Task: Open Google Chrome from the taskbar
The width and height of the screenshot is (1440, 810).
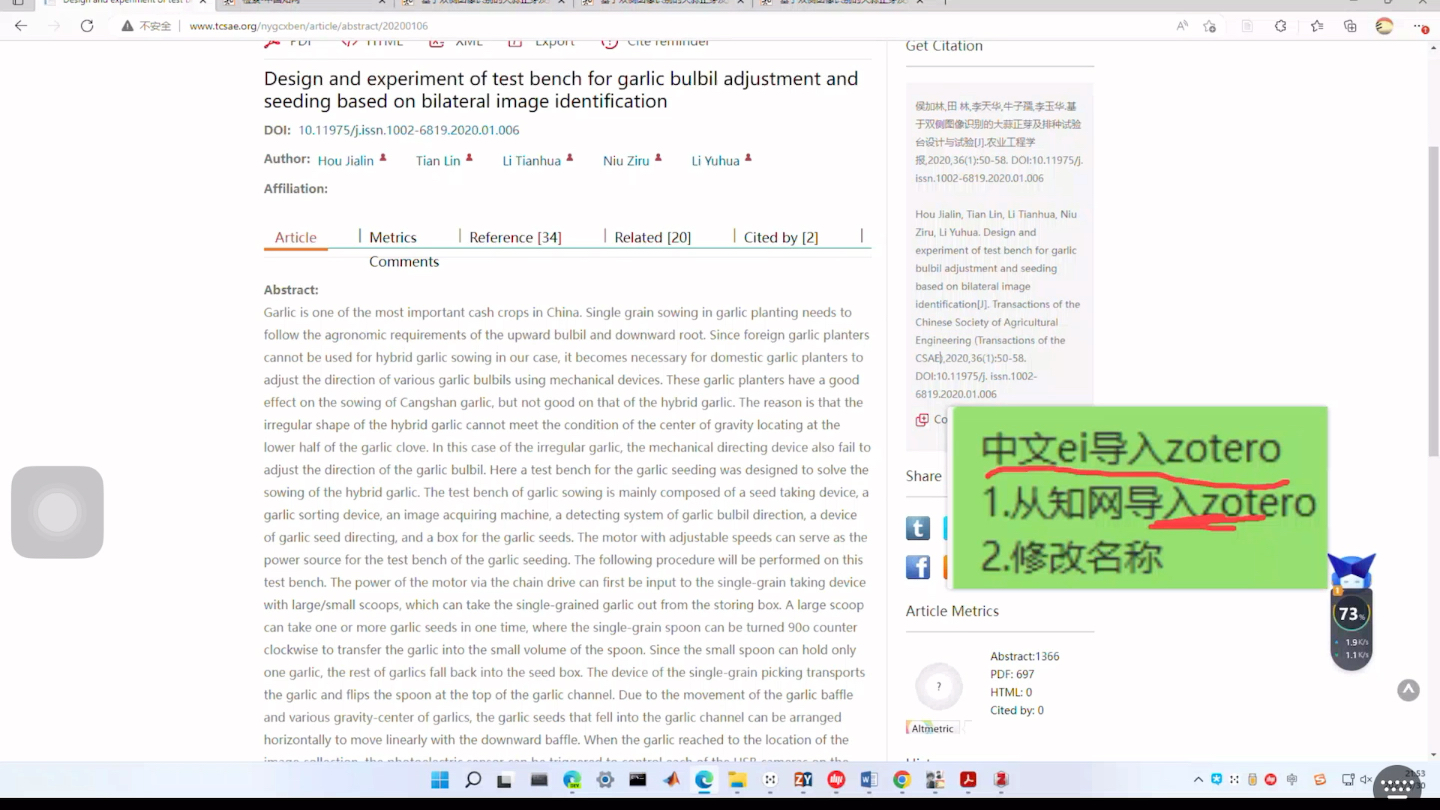Action: (902, 780)
